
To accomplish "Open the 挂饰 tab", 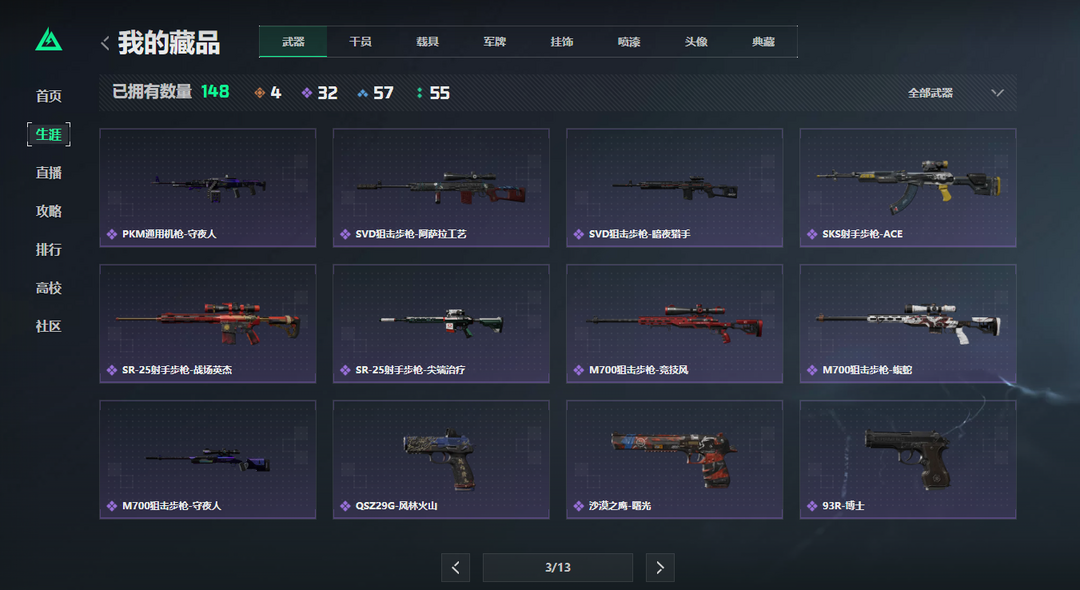I will [561, 41].
